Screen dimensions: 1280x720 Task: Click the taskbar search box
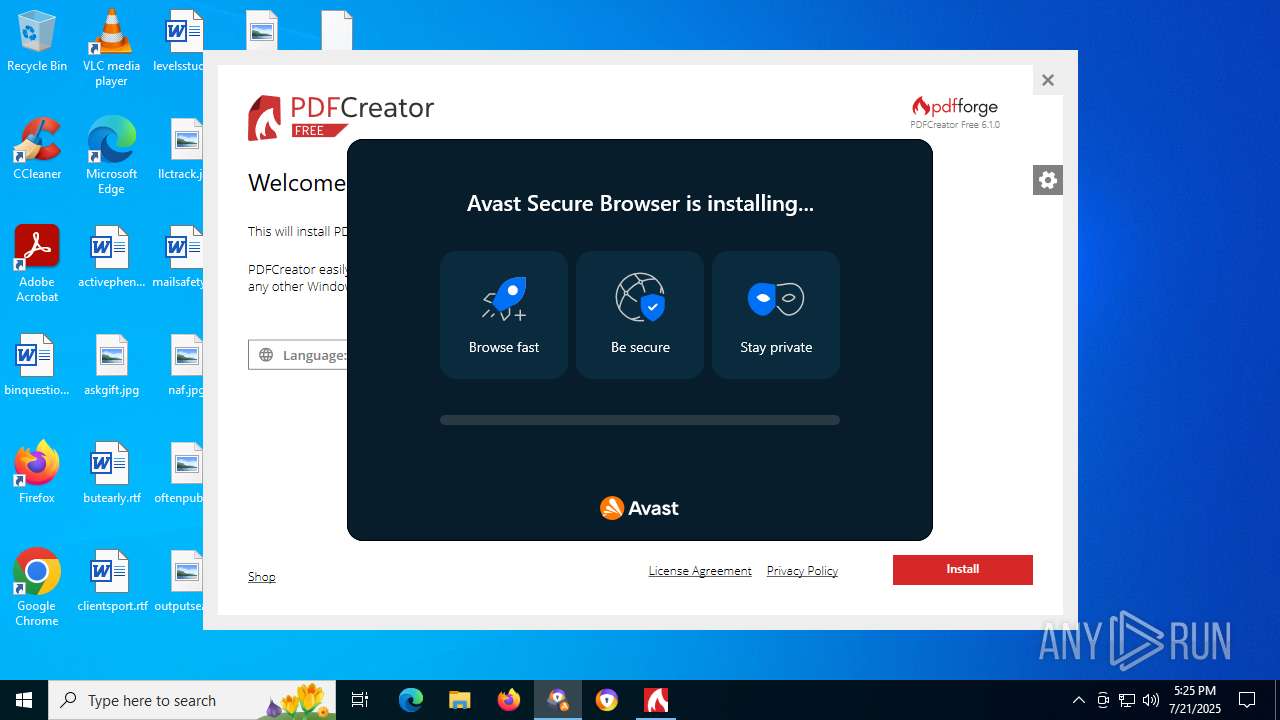point(193,700)
